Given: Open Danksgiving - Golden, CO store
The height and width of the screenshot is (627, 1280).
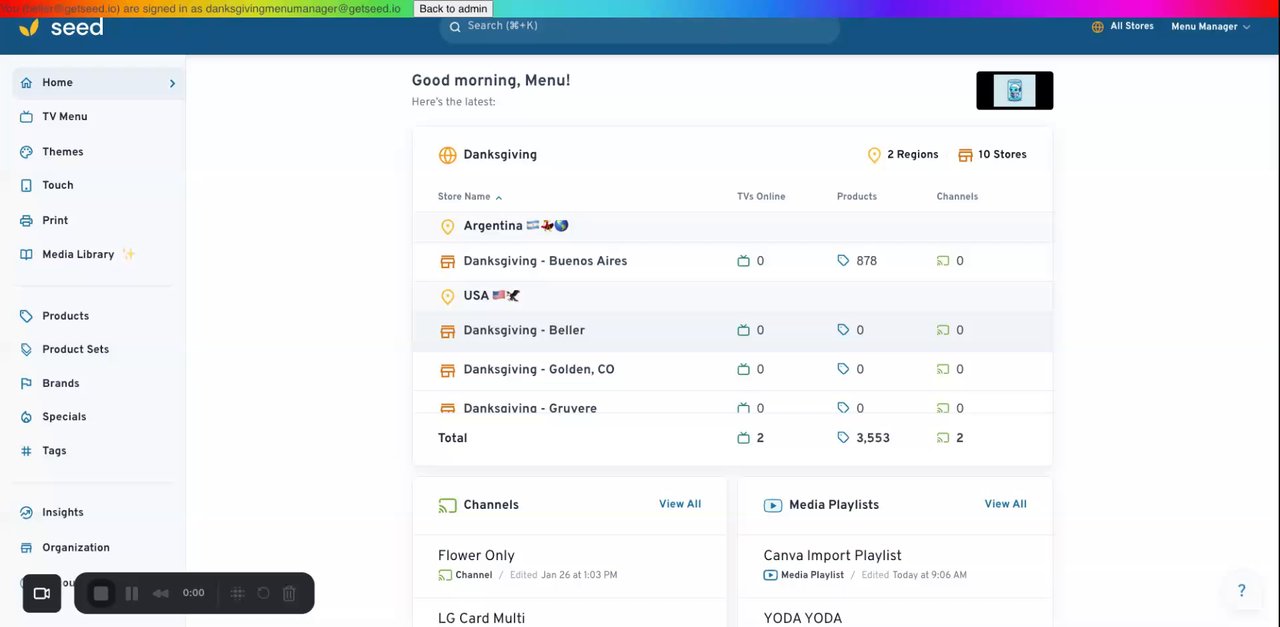Looking at the screenshot, I should (x=732, y=370).
